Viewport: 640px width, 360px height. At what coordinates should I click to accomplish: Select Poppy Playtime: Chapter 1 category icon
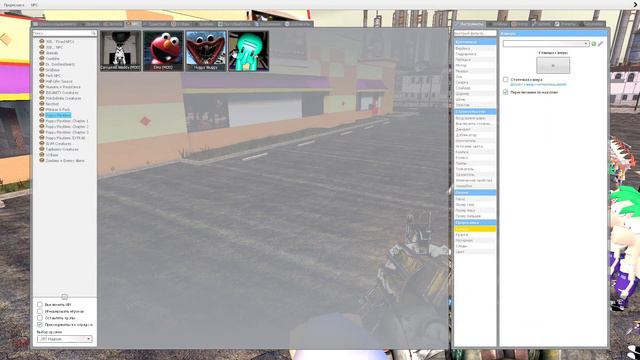click(42, 121)
